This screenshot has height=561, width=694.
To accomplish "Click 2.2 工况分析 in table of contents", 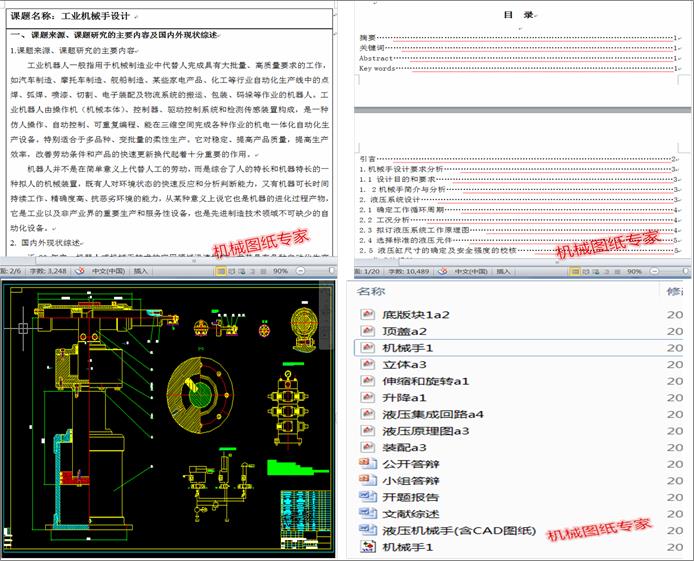I will (x=518, y=219).
